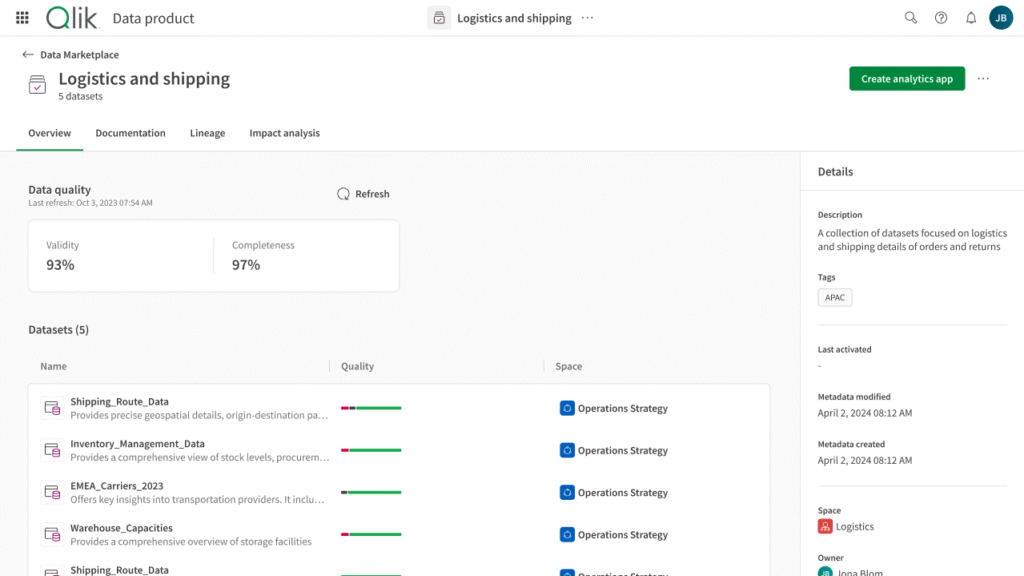Click the Metadata modified date value
1024x576 pixels.
tap(865, 413)
